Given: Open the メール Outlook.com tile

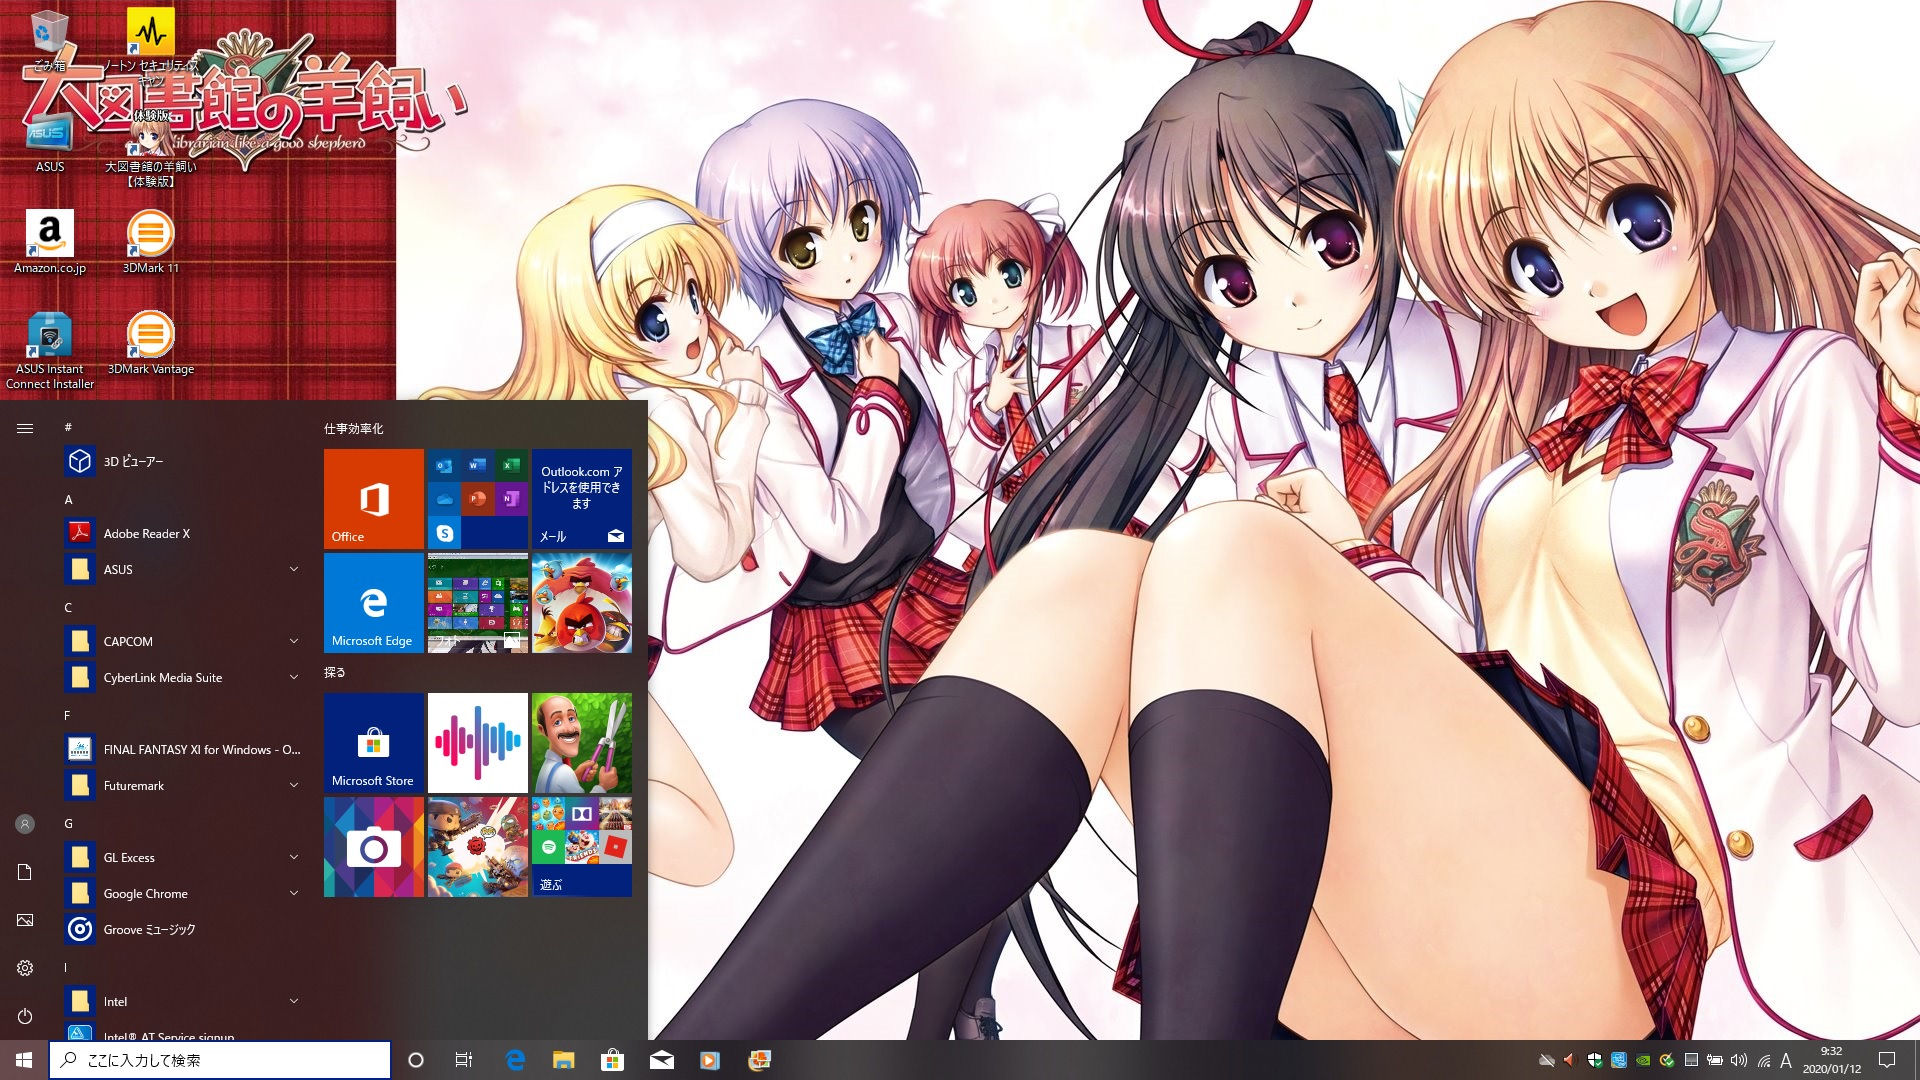Looking at the screenshot, I should 582,499.
